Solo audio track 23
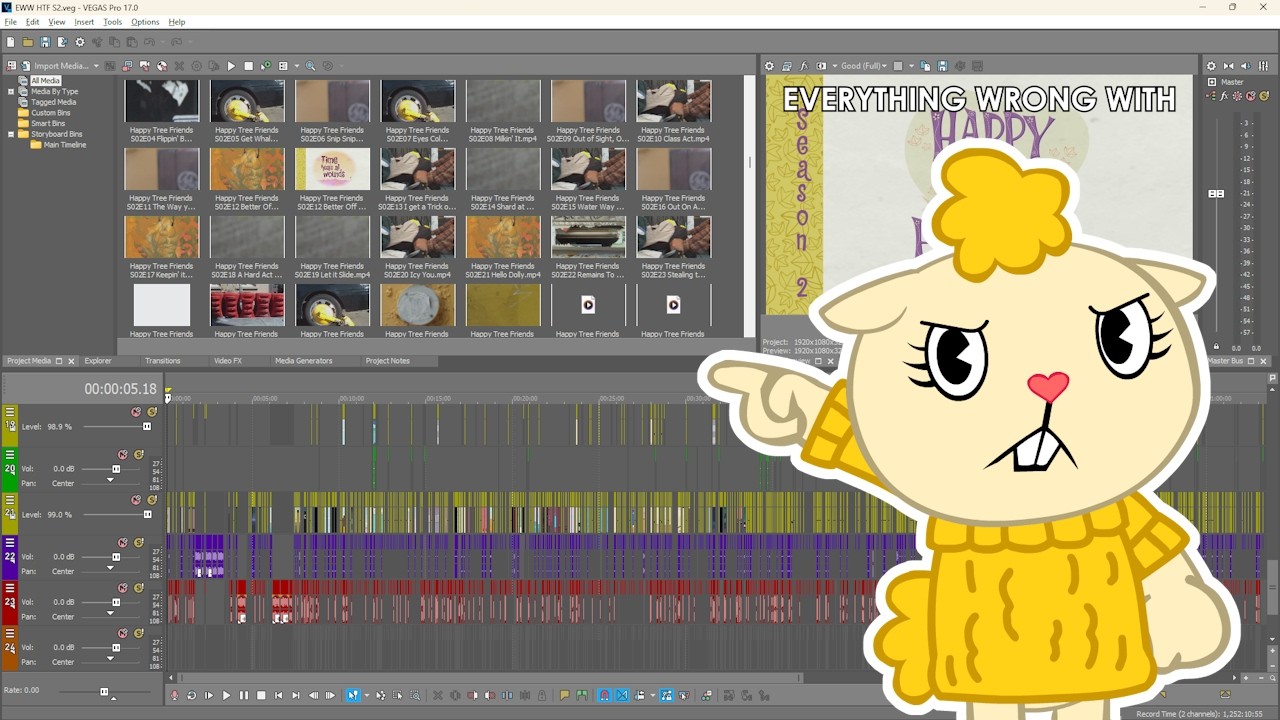 pyautogui.click(x=139, y=588)
